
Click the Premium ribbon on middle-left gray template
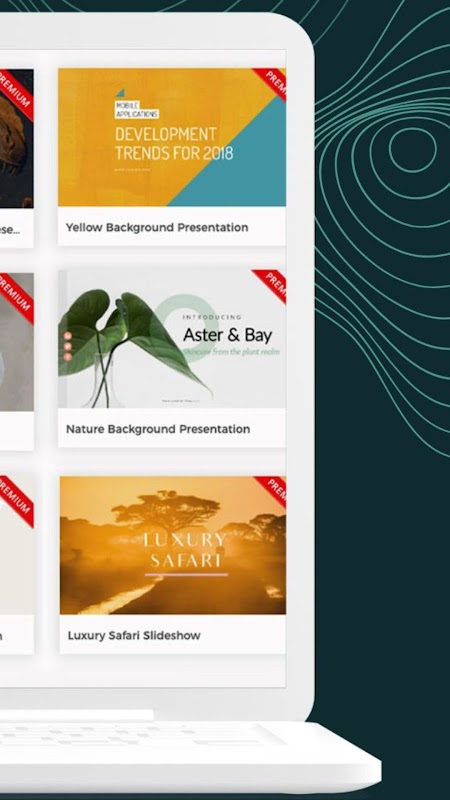(15, 297)
